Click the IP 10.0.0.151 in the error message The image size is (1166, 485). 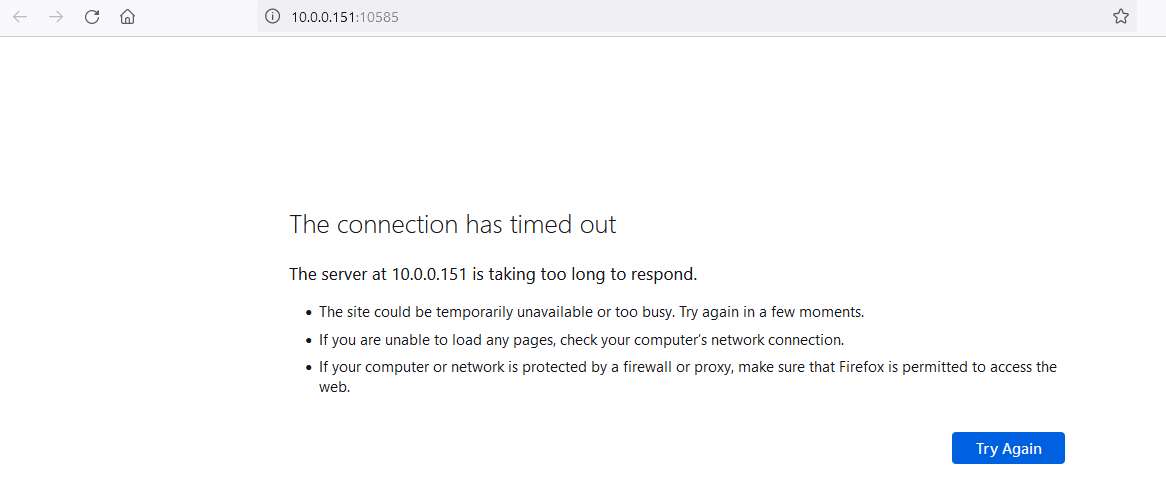[x=428, y=274]
